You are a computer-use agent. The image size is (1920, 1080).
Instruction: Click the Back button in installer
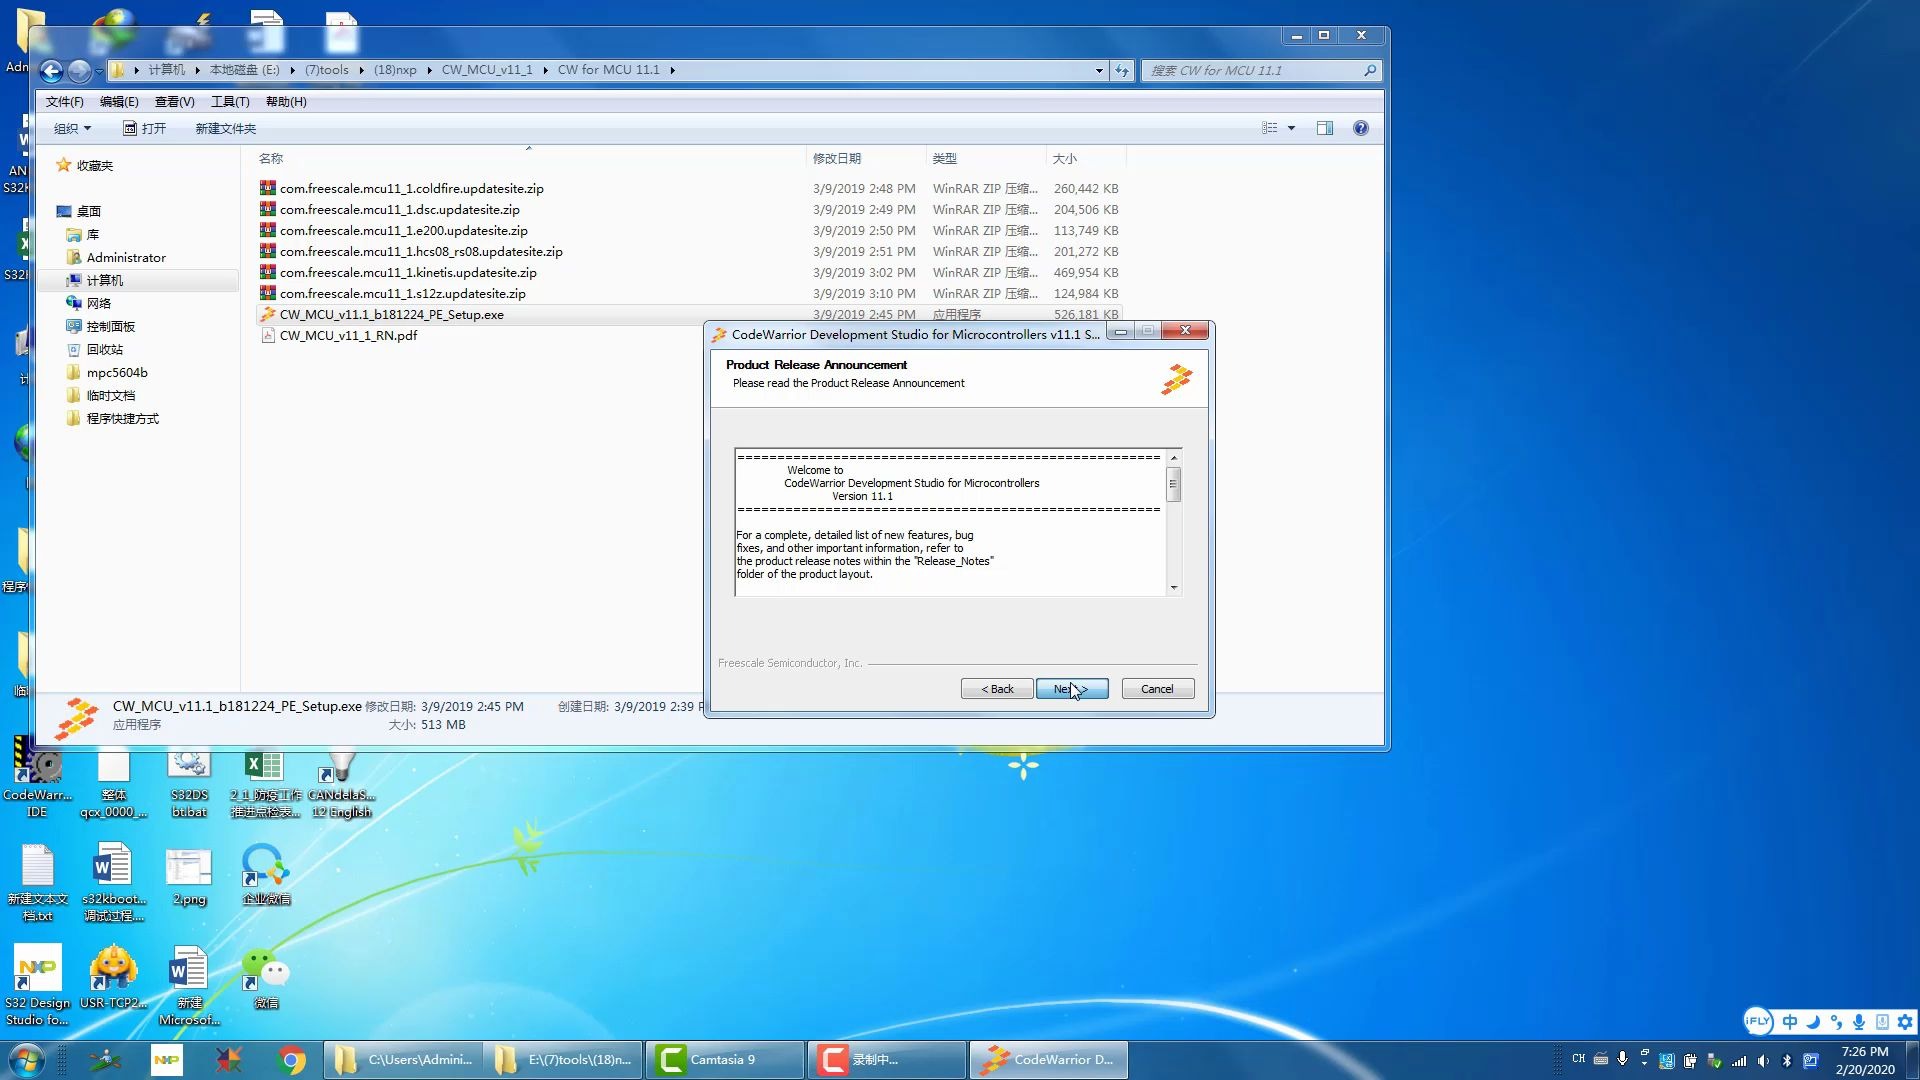997,689
